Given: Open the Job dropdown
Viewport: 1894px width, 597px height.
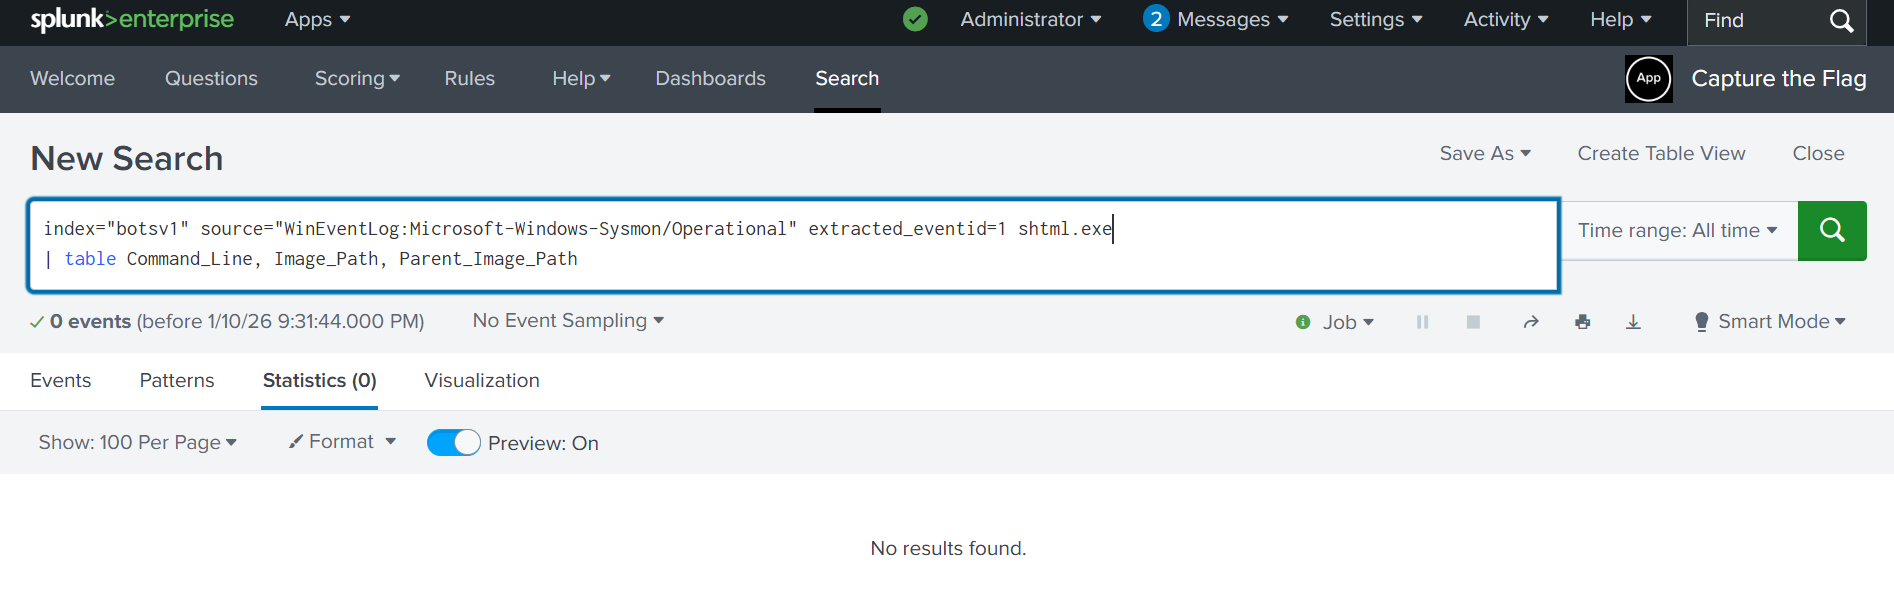Looking at the screenshot, I should (x=1348, y=322).
